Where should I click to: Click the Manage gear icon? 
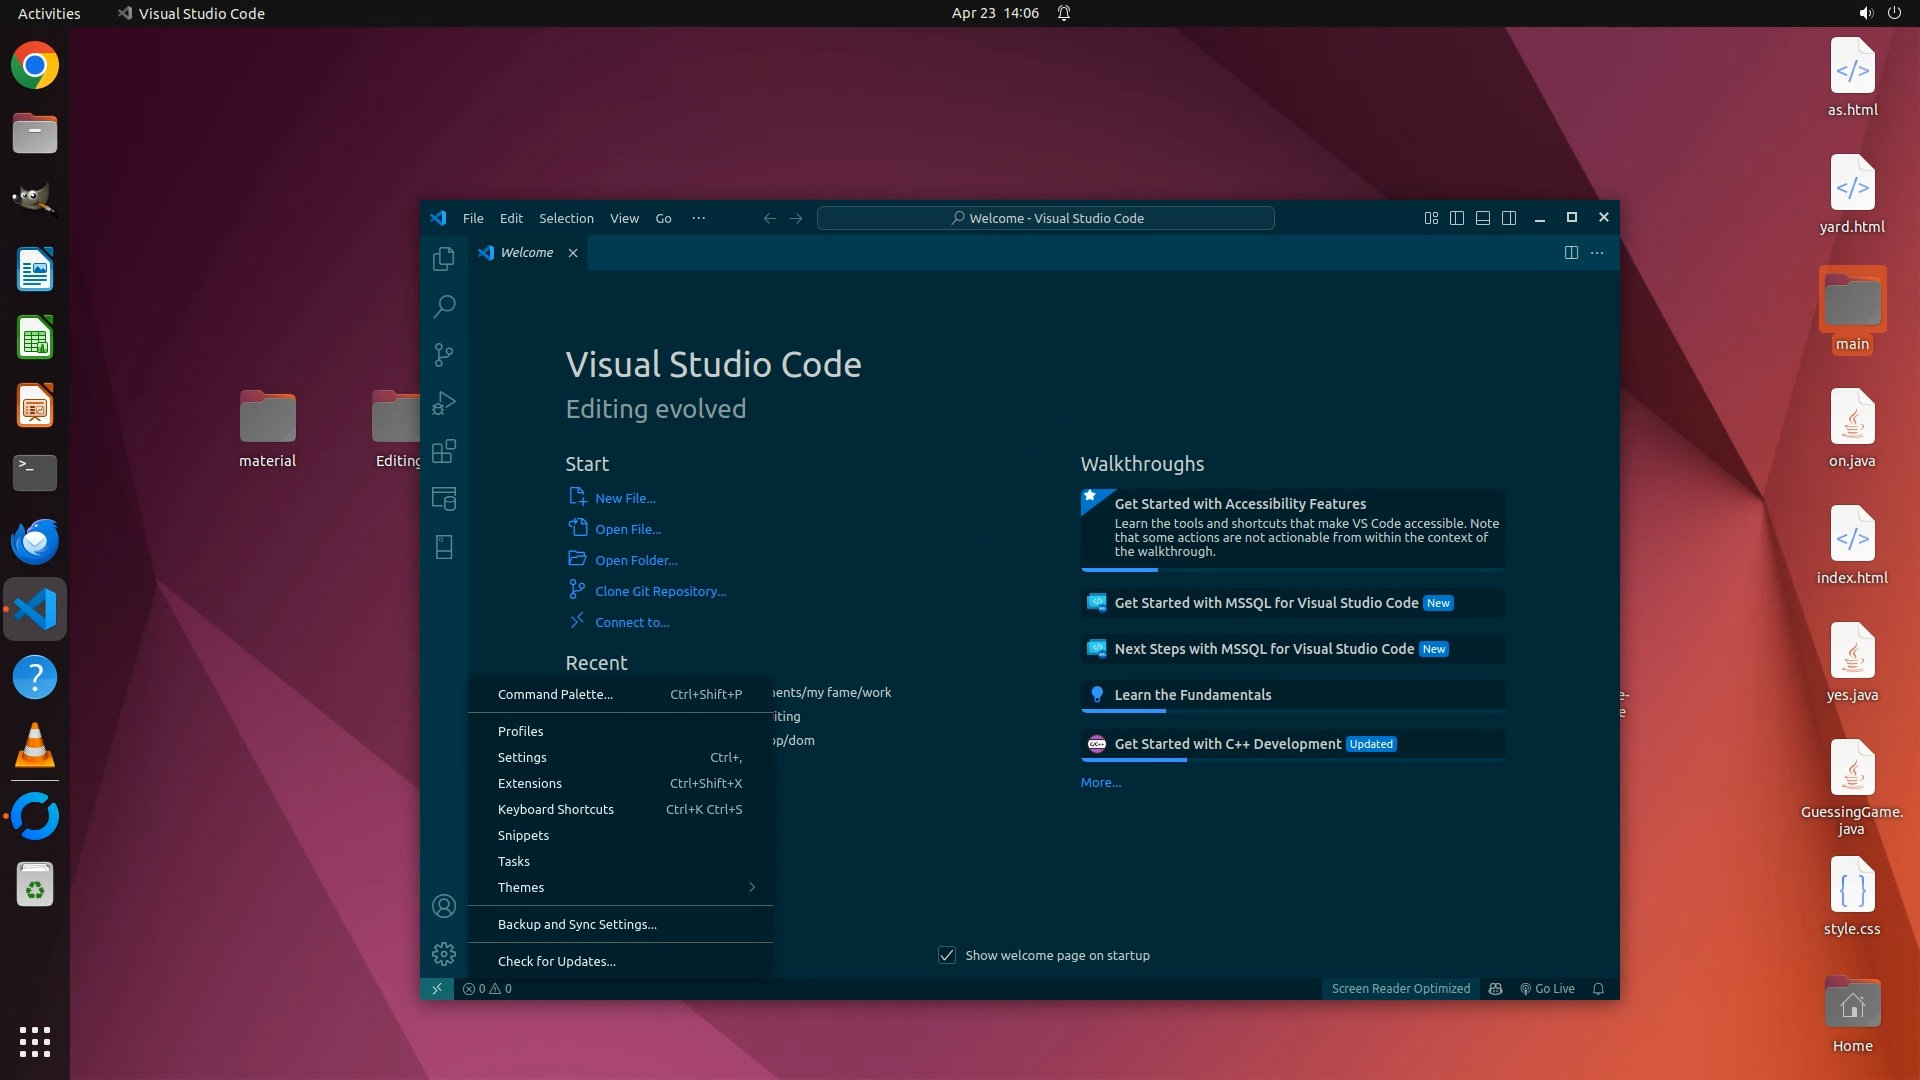click(x=444, y=954)
